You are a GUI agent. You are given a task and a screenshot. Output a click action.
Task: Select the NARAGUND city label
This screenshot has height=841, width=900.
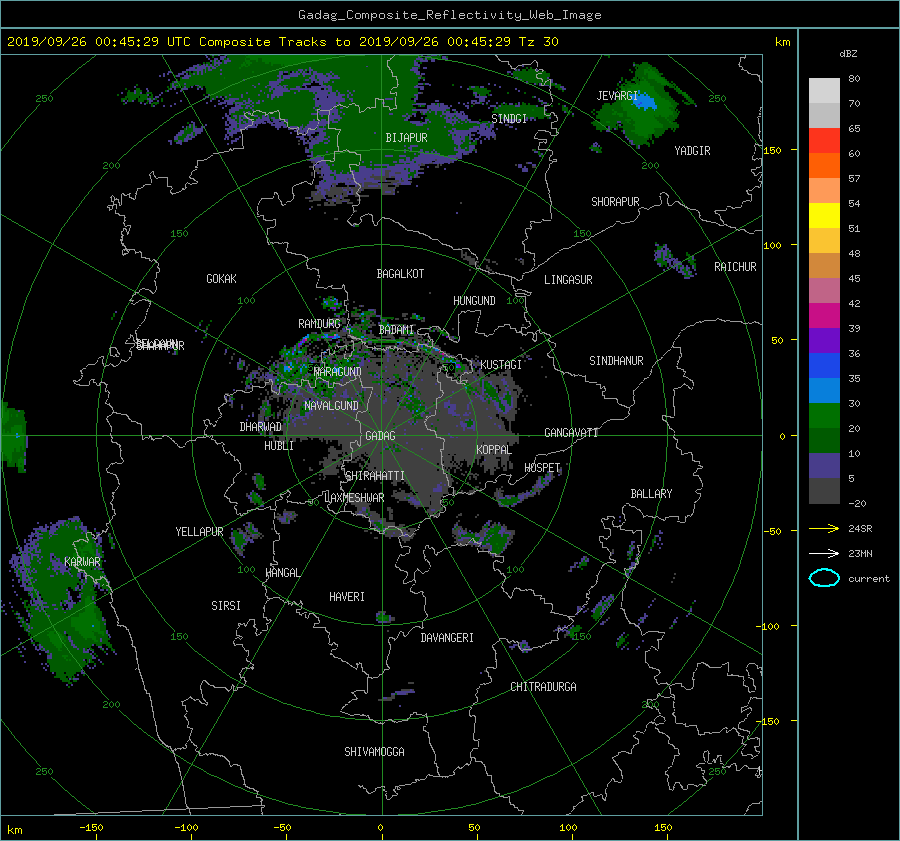tap(338, 372)
